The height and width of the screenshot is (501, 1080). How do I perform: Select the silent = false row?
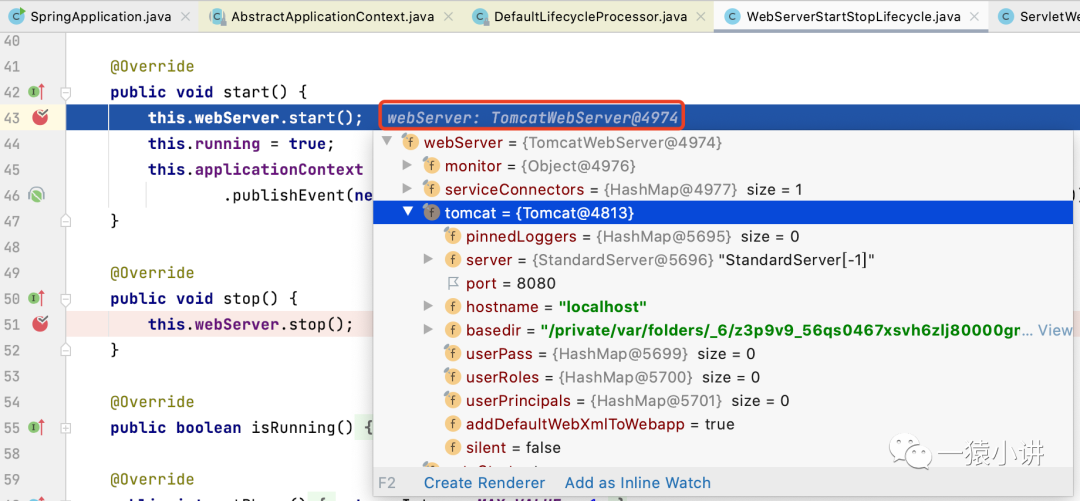[723, 447]
